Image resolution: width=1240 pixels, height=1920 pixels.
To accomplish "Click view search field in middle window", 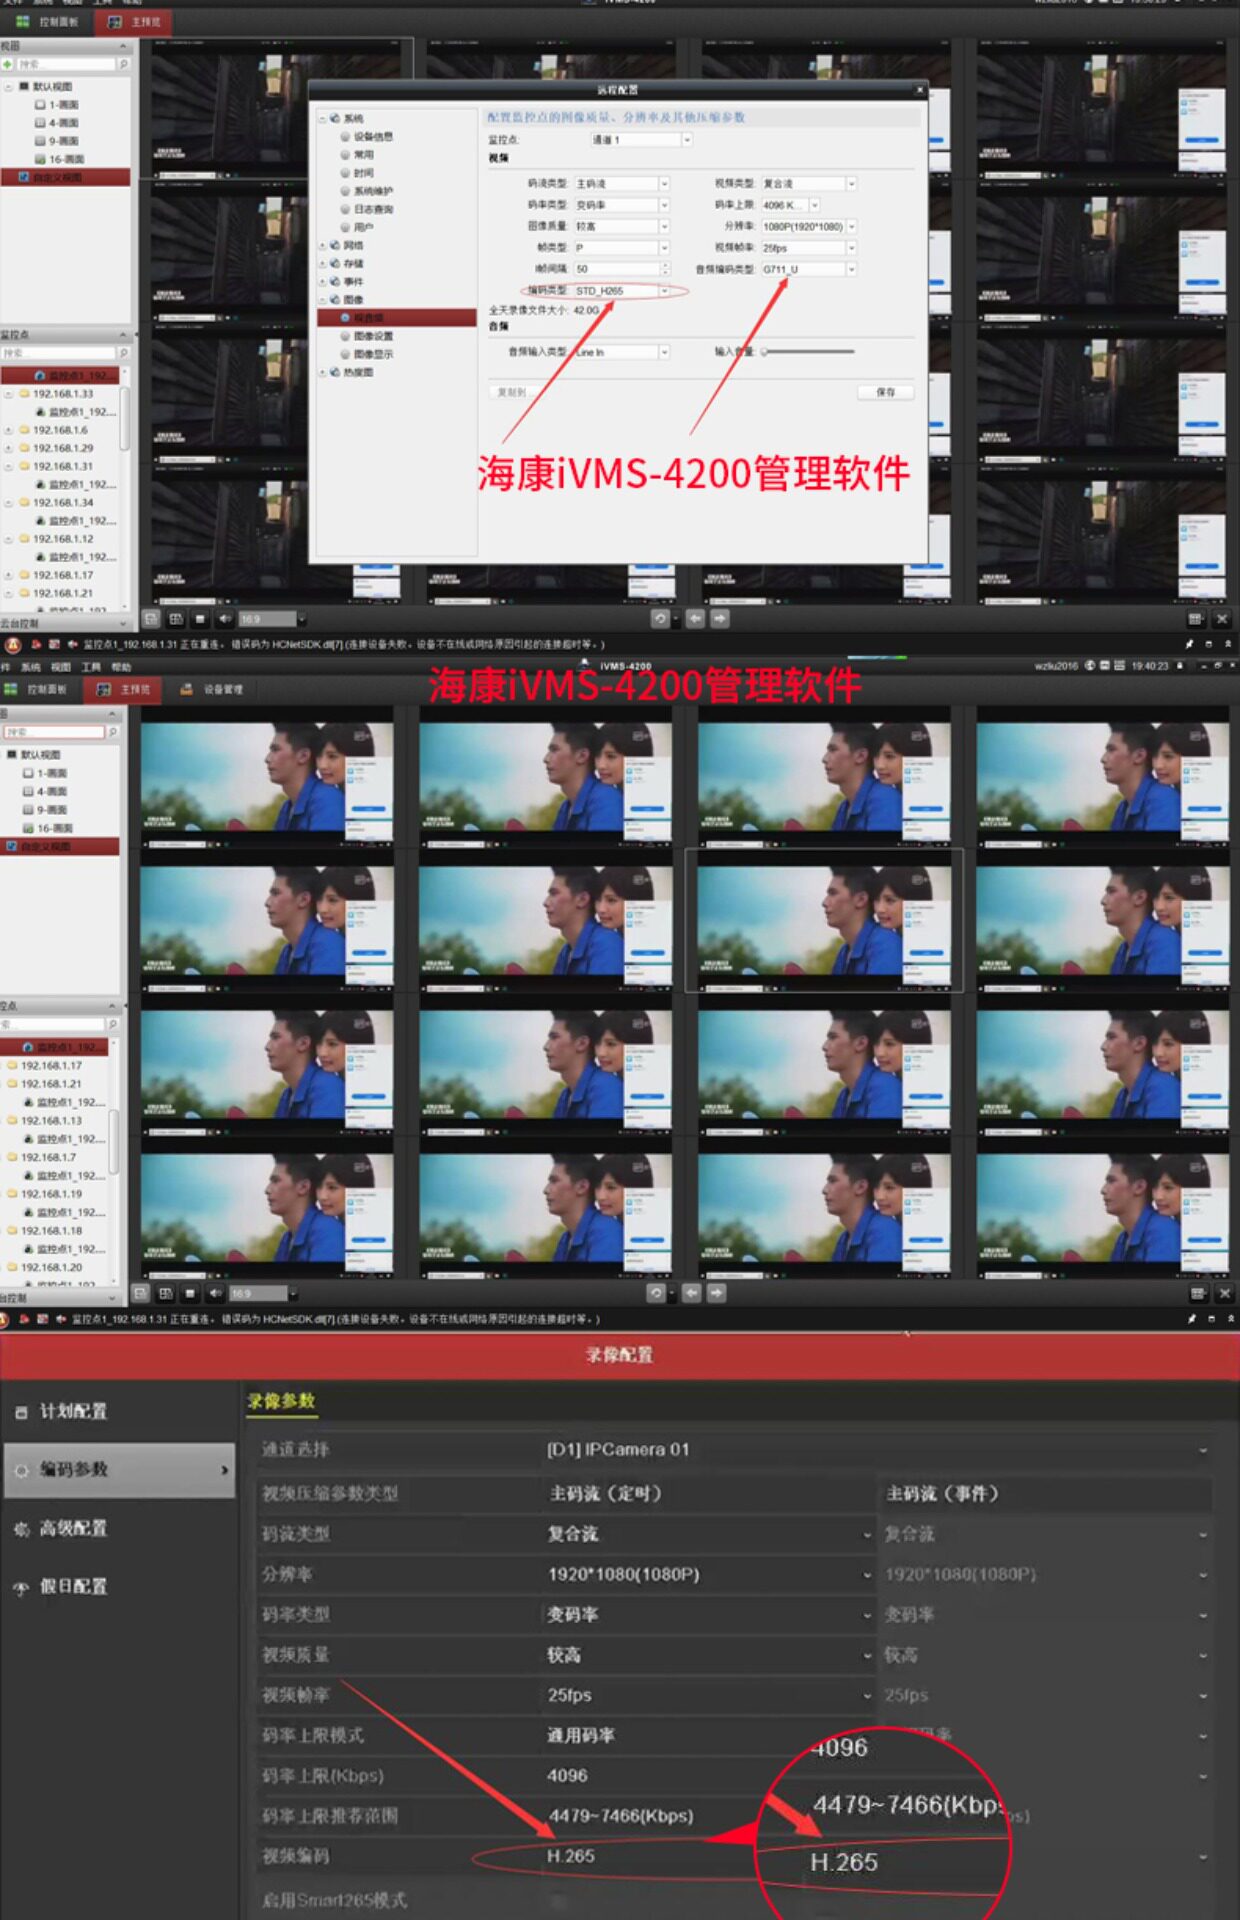I will (54, 732).
